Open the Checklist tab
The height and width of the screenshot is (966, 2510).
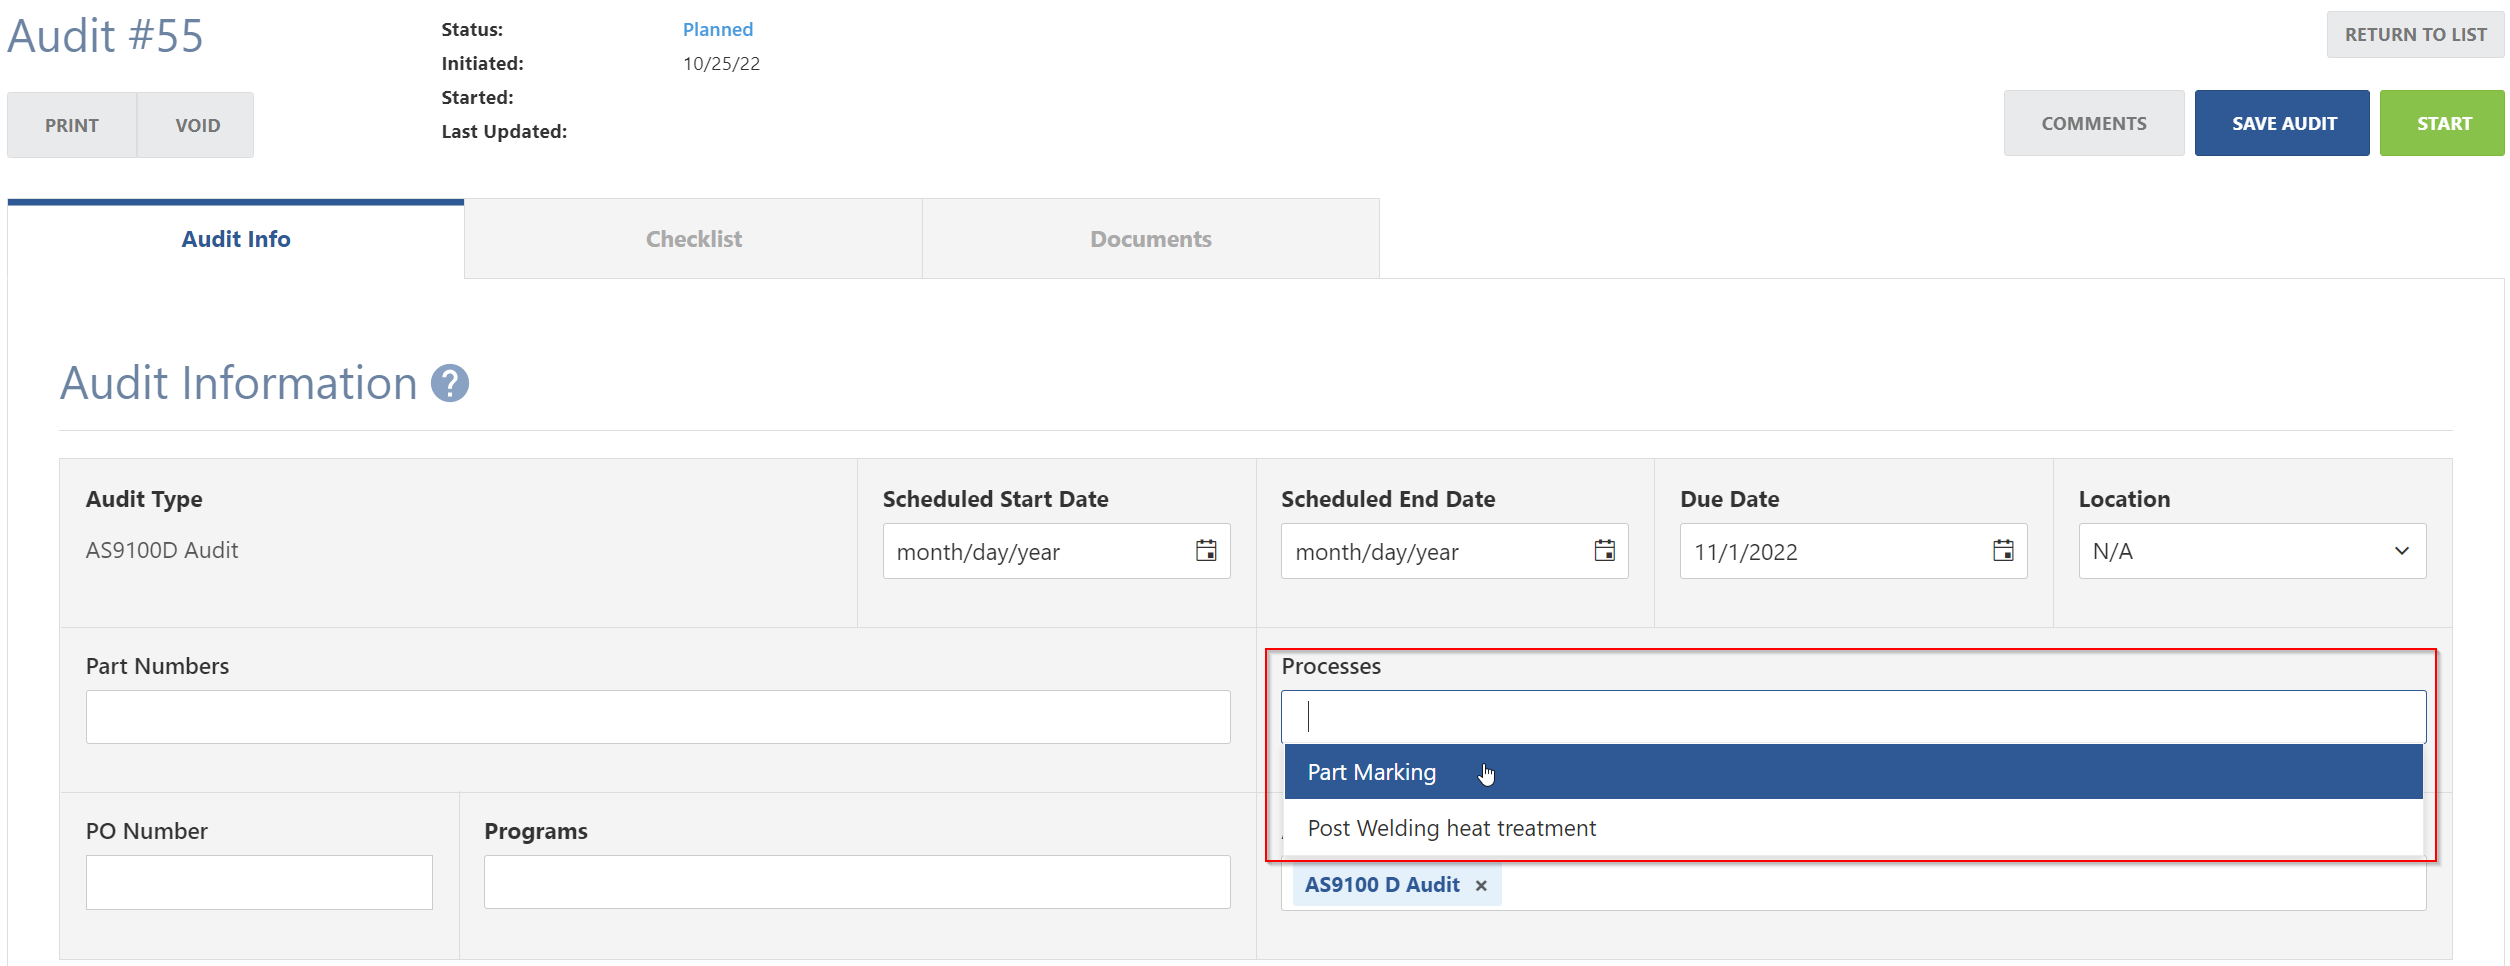pyautogui.click(x=693, y=239)
